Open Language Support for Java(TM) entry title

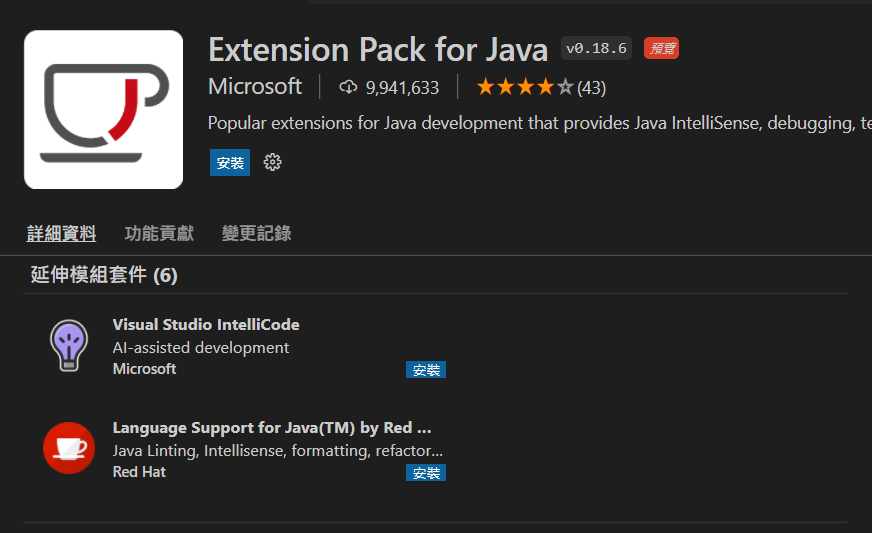click(271, 427)
